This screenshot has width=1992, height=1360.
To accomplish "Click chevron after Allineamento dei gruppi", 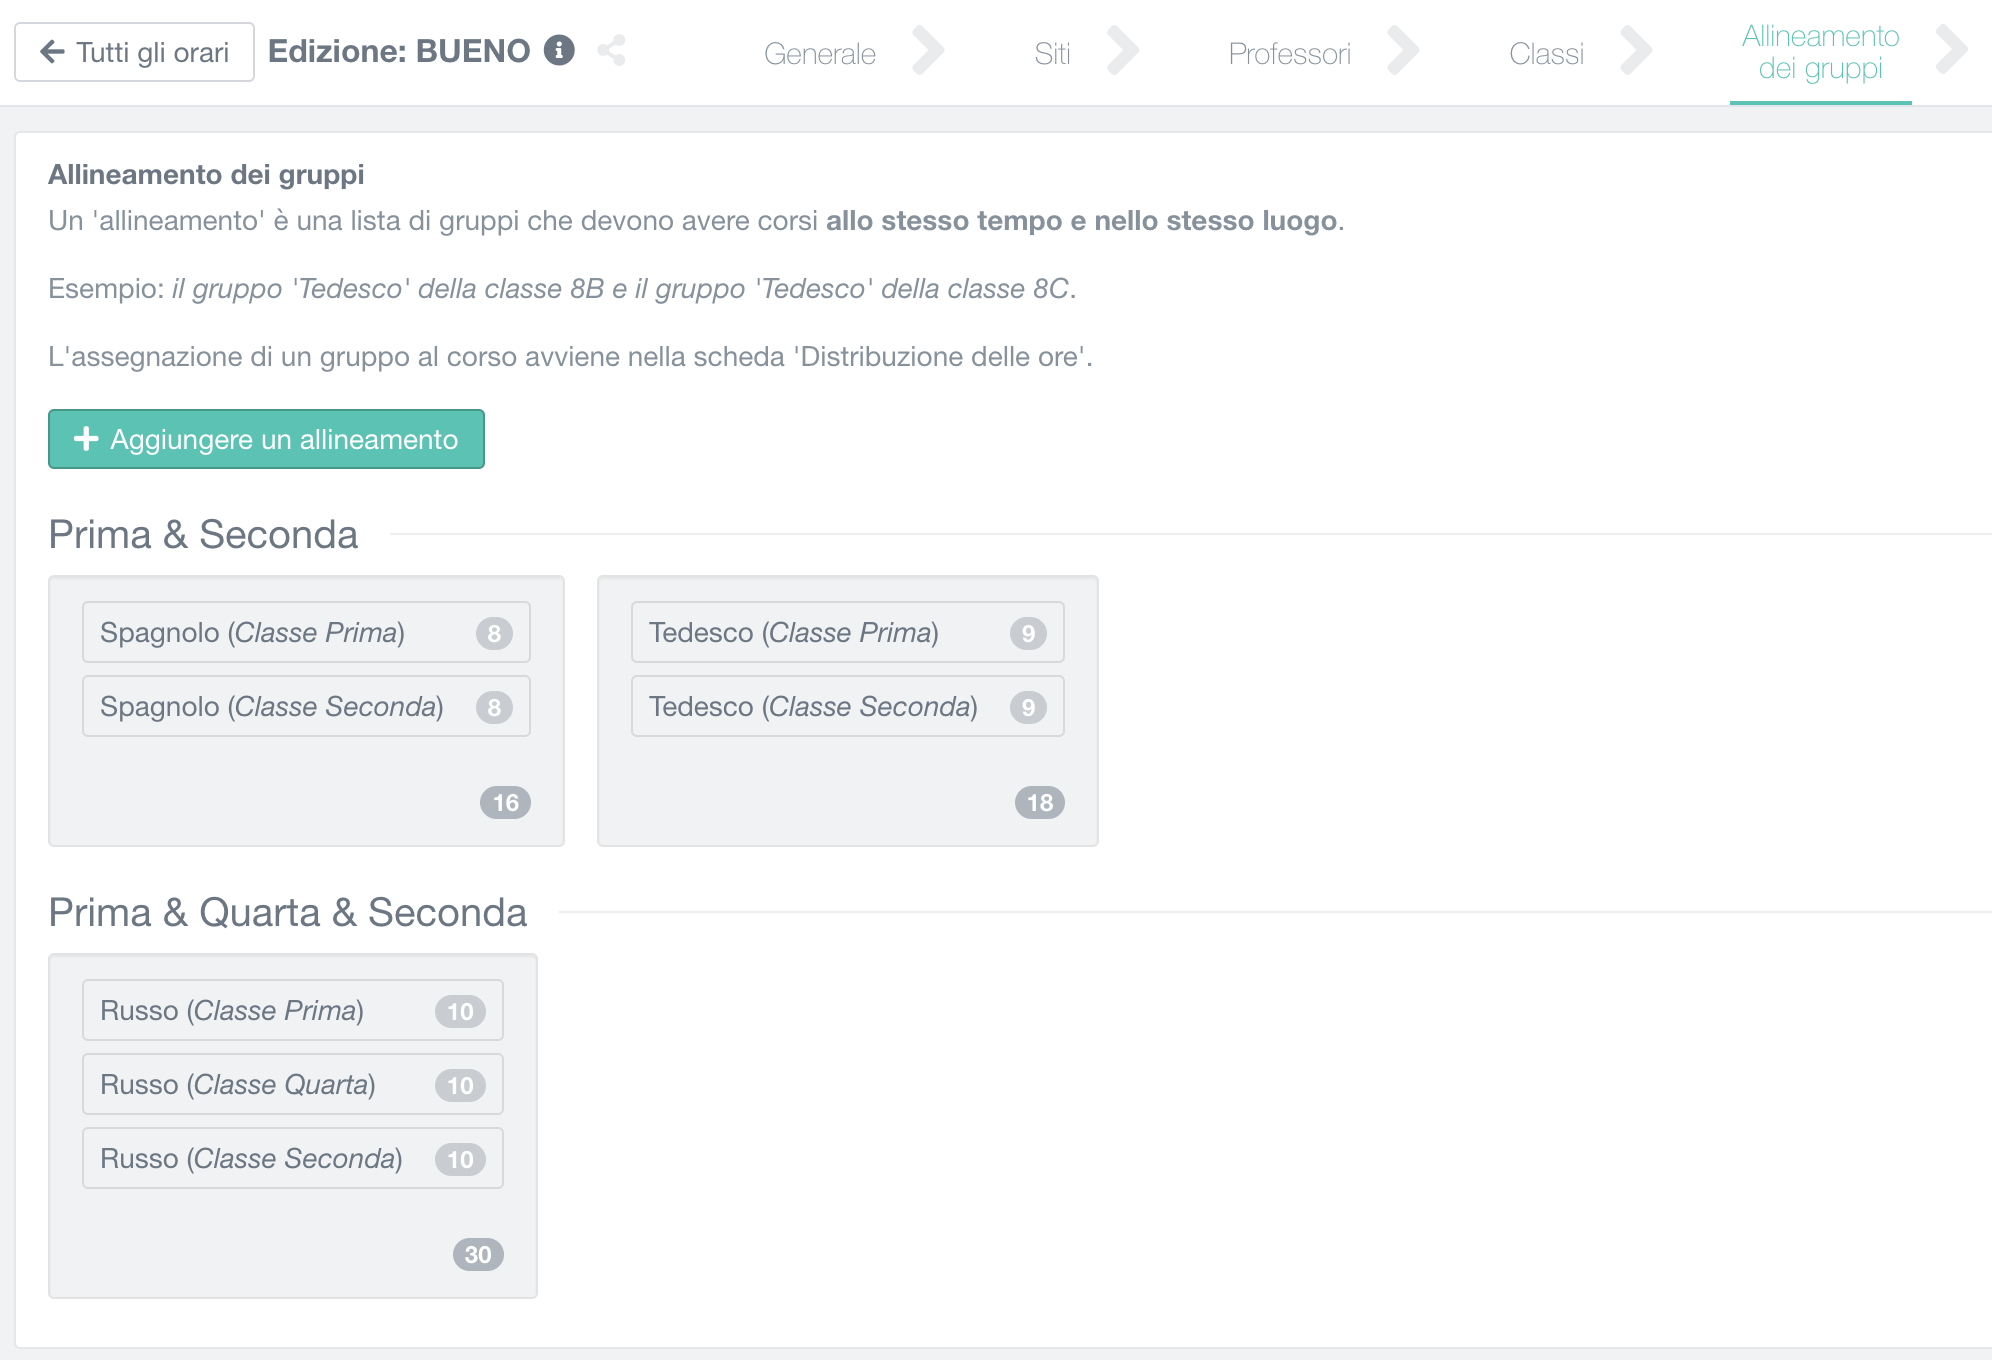I will pyautogui.click(x=1951, y=52).
